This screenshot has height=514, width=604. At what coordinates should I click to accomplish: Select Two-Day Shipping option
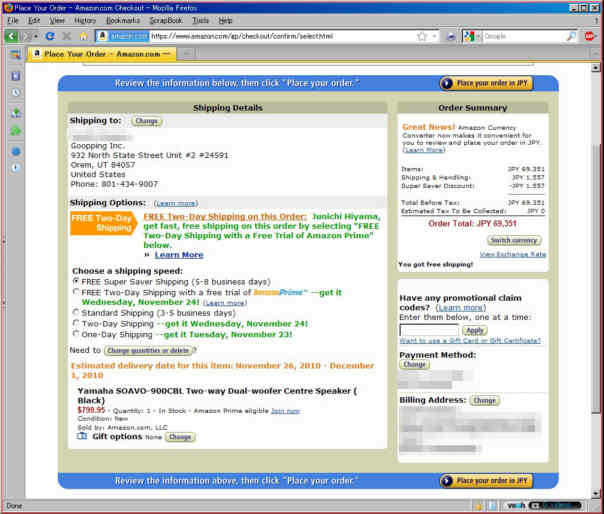tap(76, 323)
